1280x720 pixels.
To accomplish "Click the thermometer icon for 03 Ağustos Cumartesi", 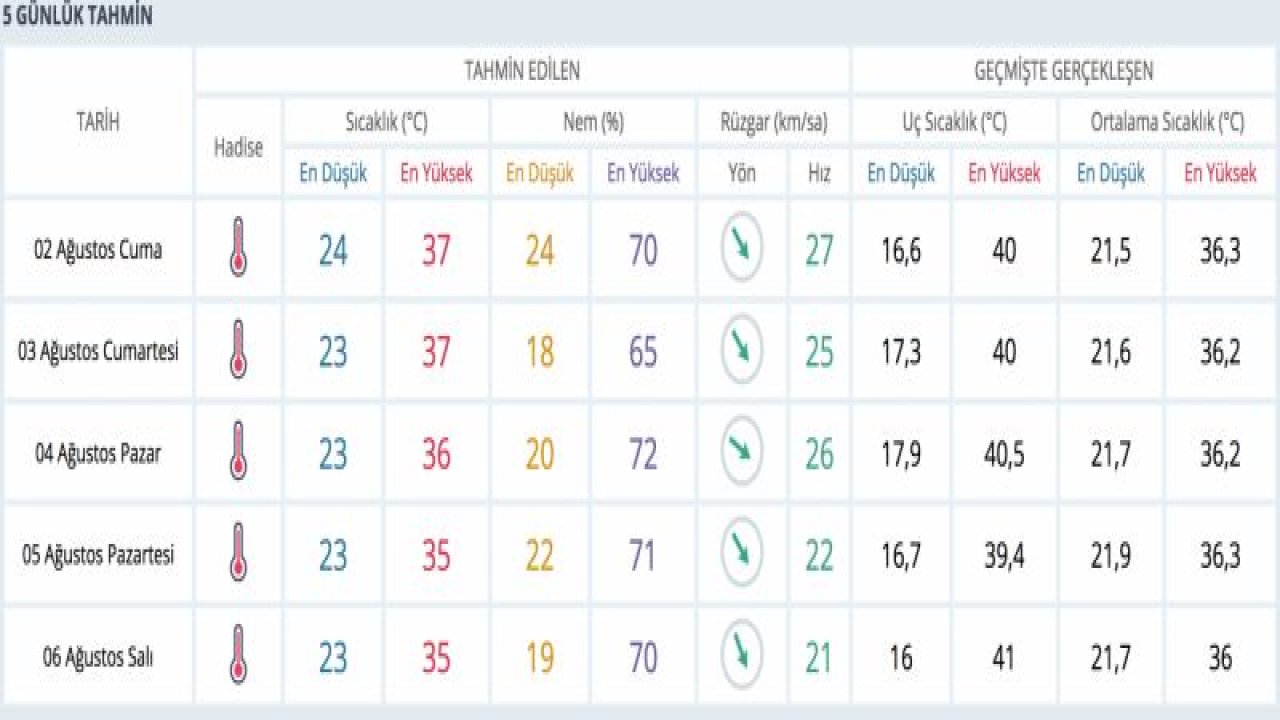I will pos(237,351).
